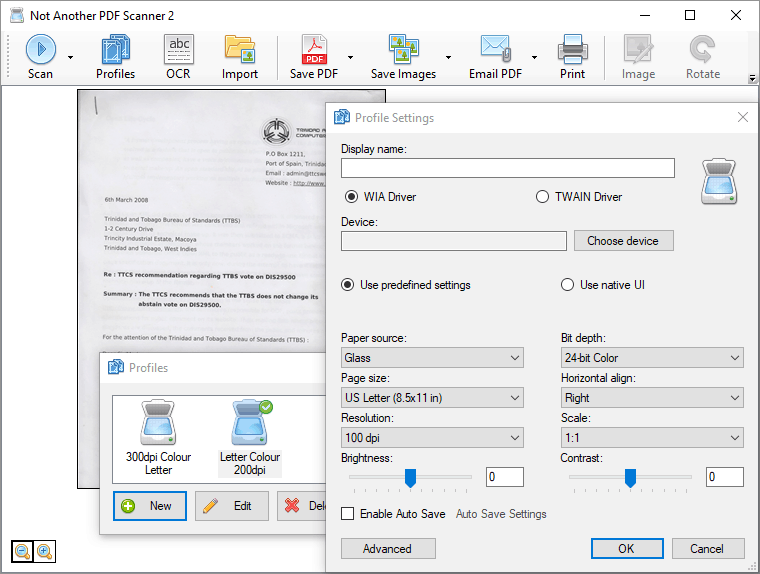The height and width of the screenshot is (574, 760).
Task: Click the Import folder icon
Action: (240, 49)
